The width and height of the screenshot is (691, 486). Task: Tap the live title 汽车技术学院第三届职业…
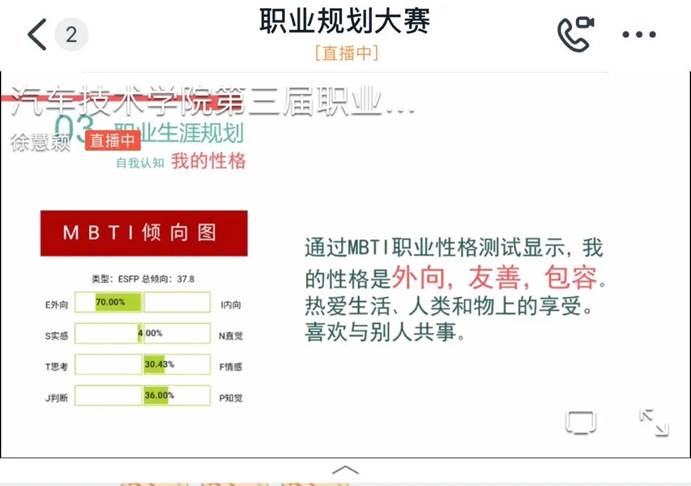click(x=212, y=101)
